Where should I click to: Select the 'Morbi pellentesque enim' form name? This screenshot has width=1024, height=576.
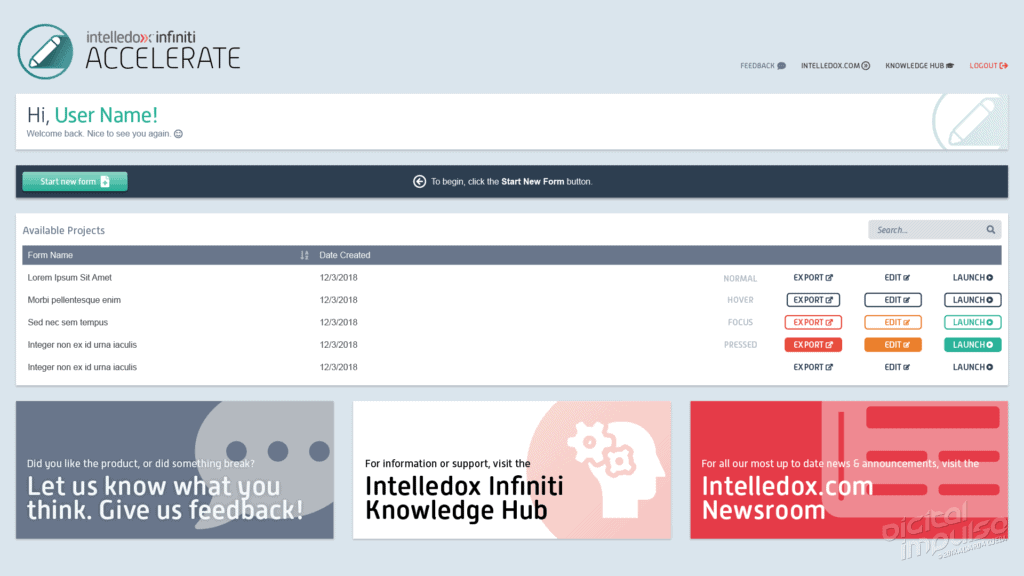74,300
